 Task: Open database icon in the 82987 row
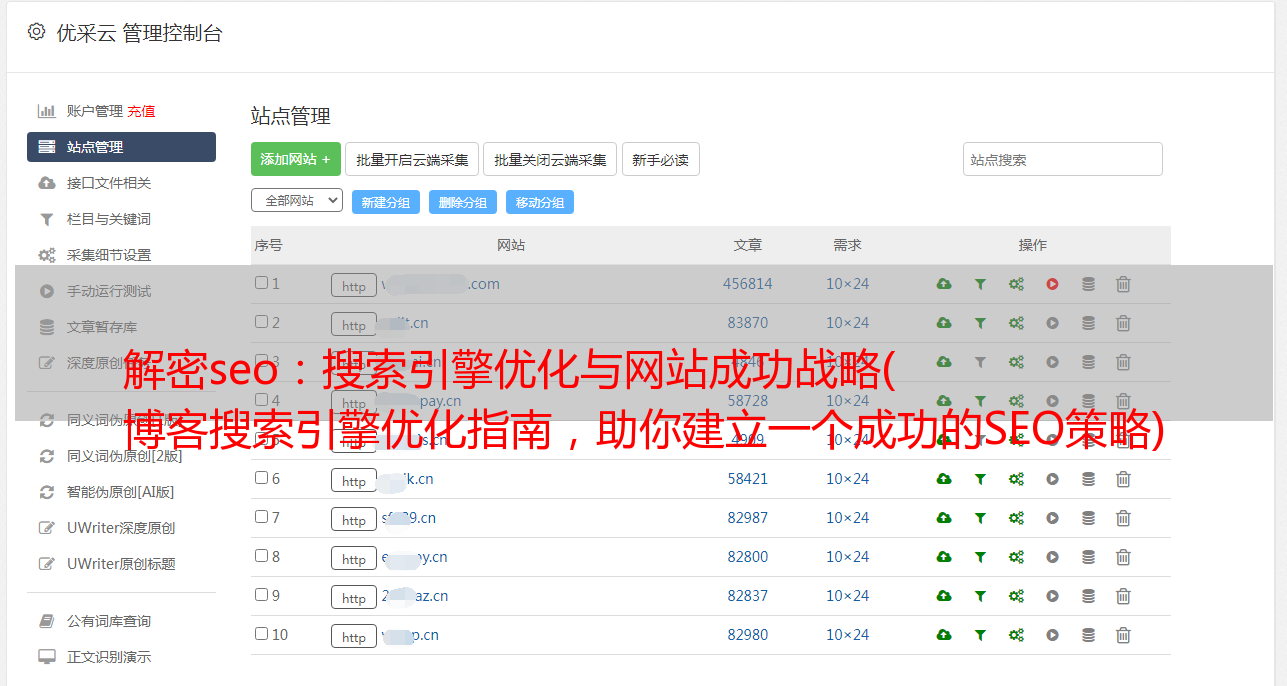point(1088,518)
